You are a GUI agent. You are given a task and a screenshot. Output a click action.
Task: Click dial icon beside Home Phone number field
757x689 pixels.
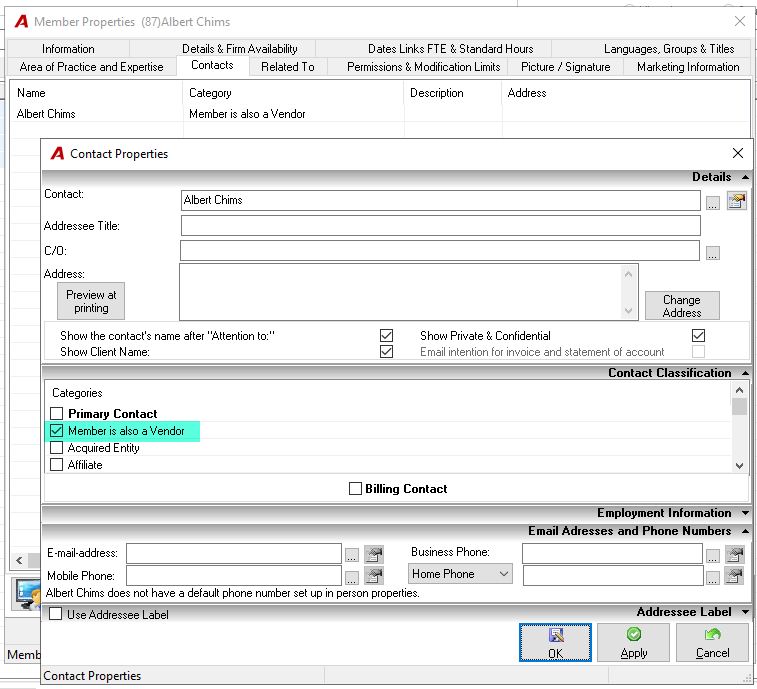[x=735, y=576]
